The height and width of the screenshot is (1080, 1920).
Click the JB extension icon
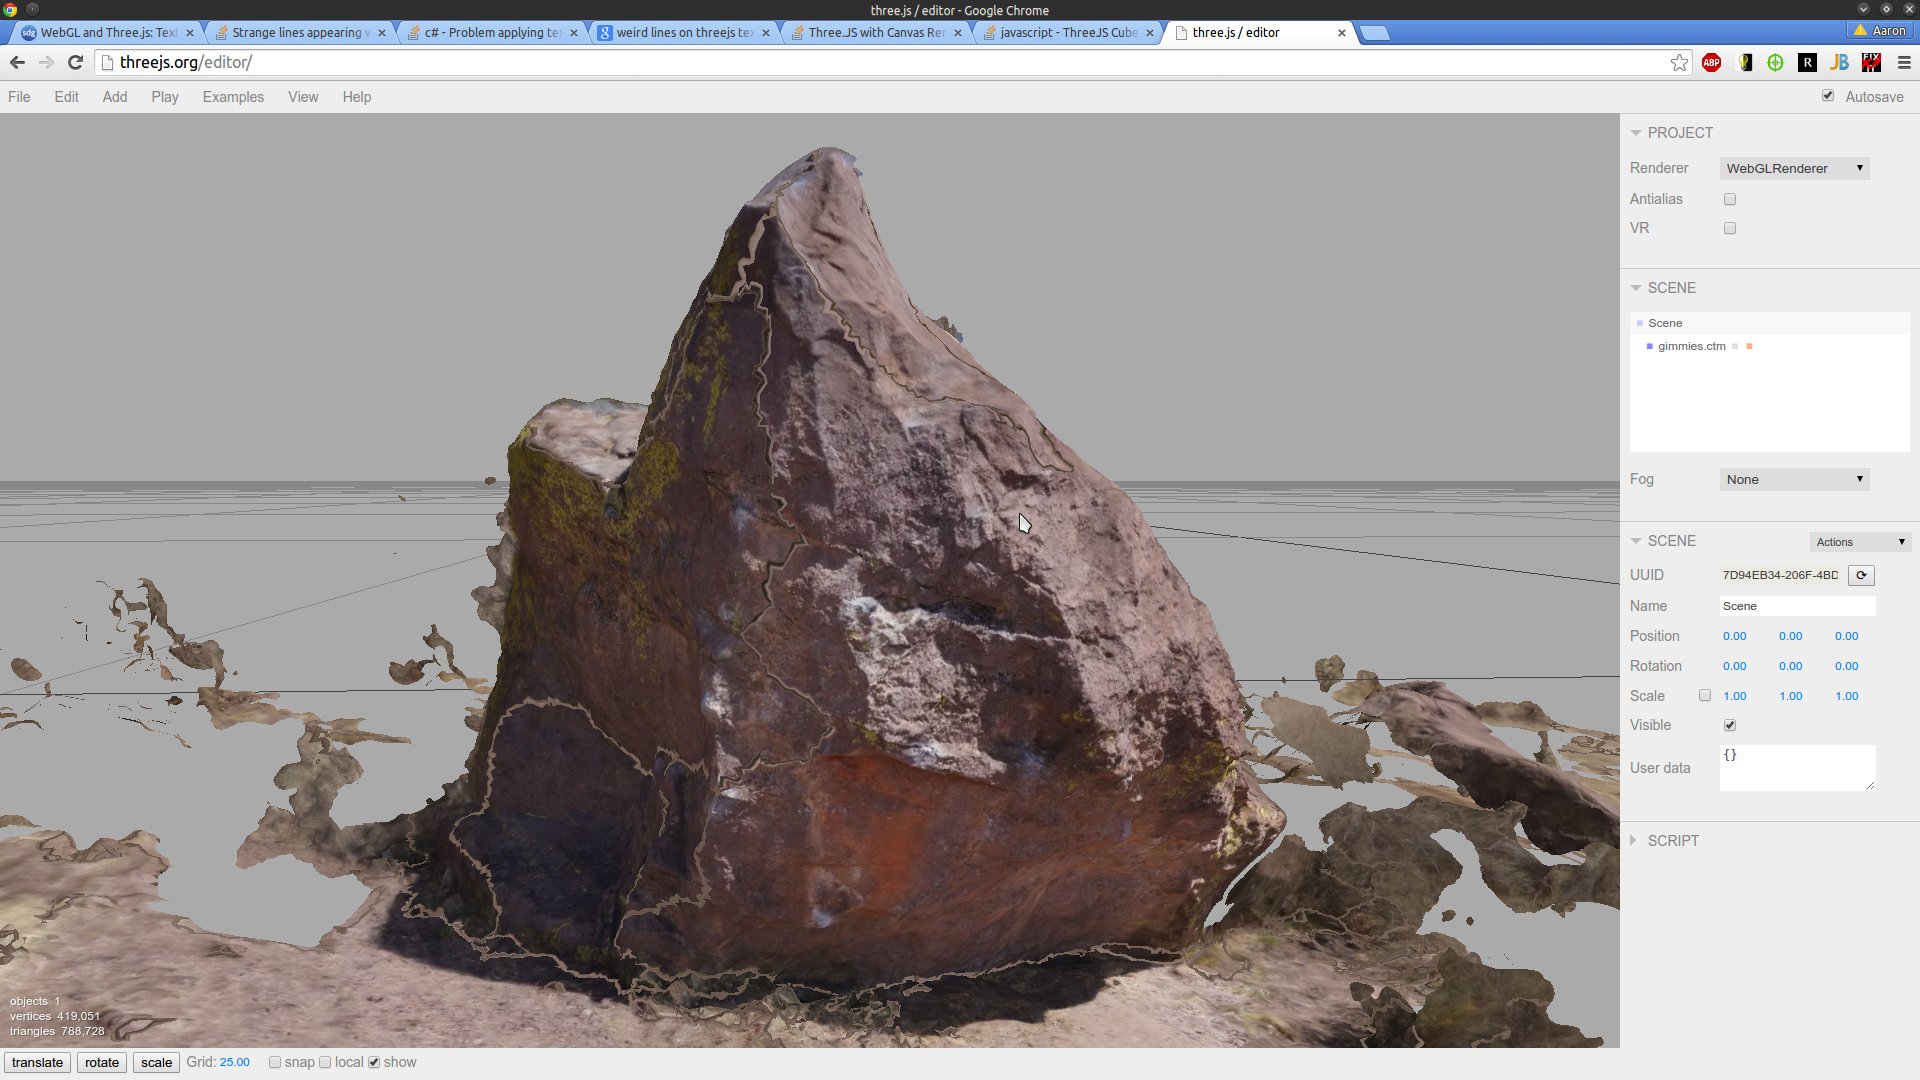coord(1839,62)
